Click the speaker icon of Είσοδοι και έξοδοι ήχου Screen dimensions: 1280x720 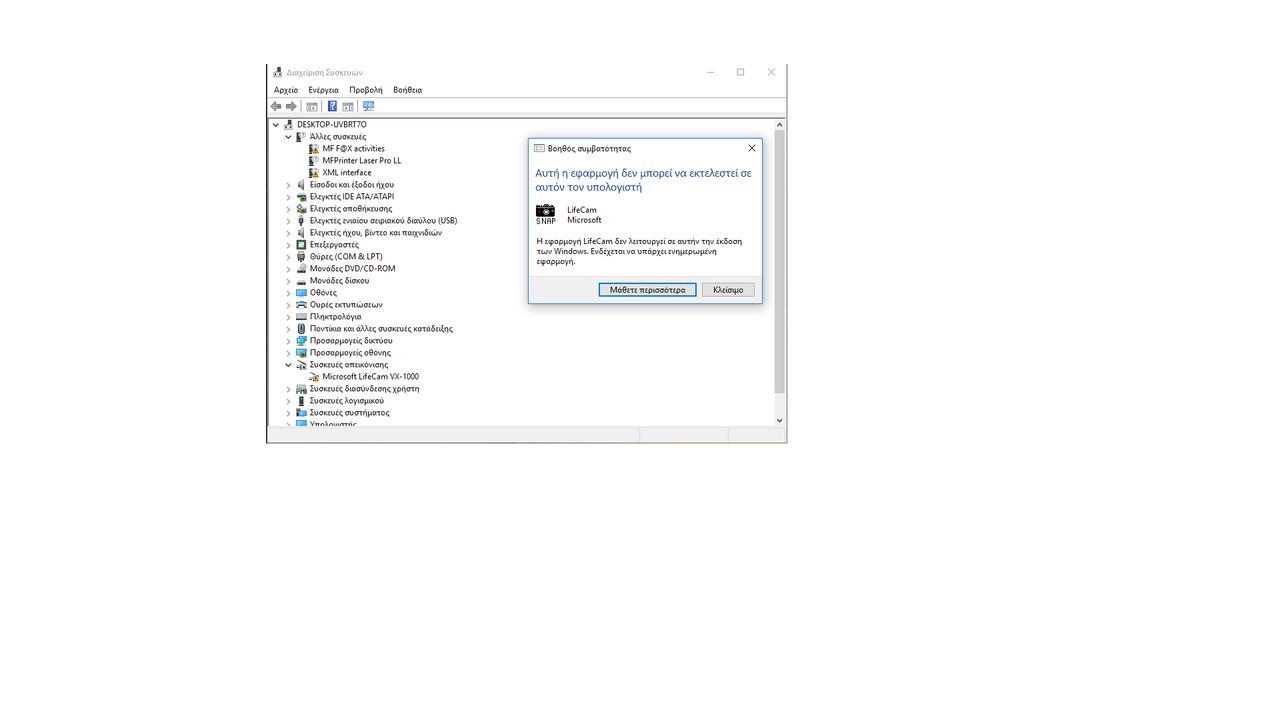[x=301, y=185]
